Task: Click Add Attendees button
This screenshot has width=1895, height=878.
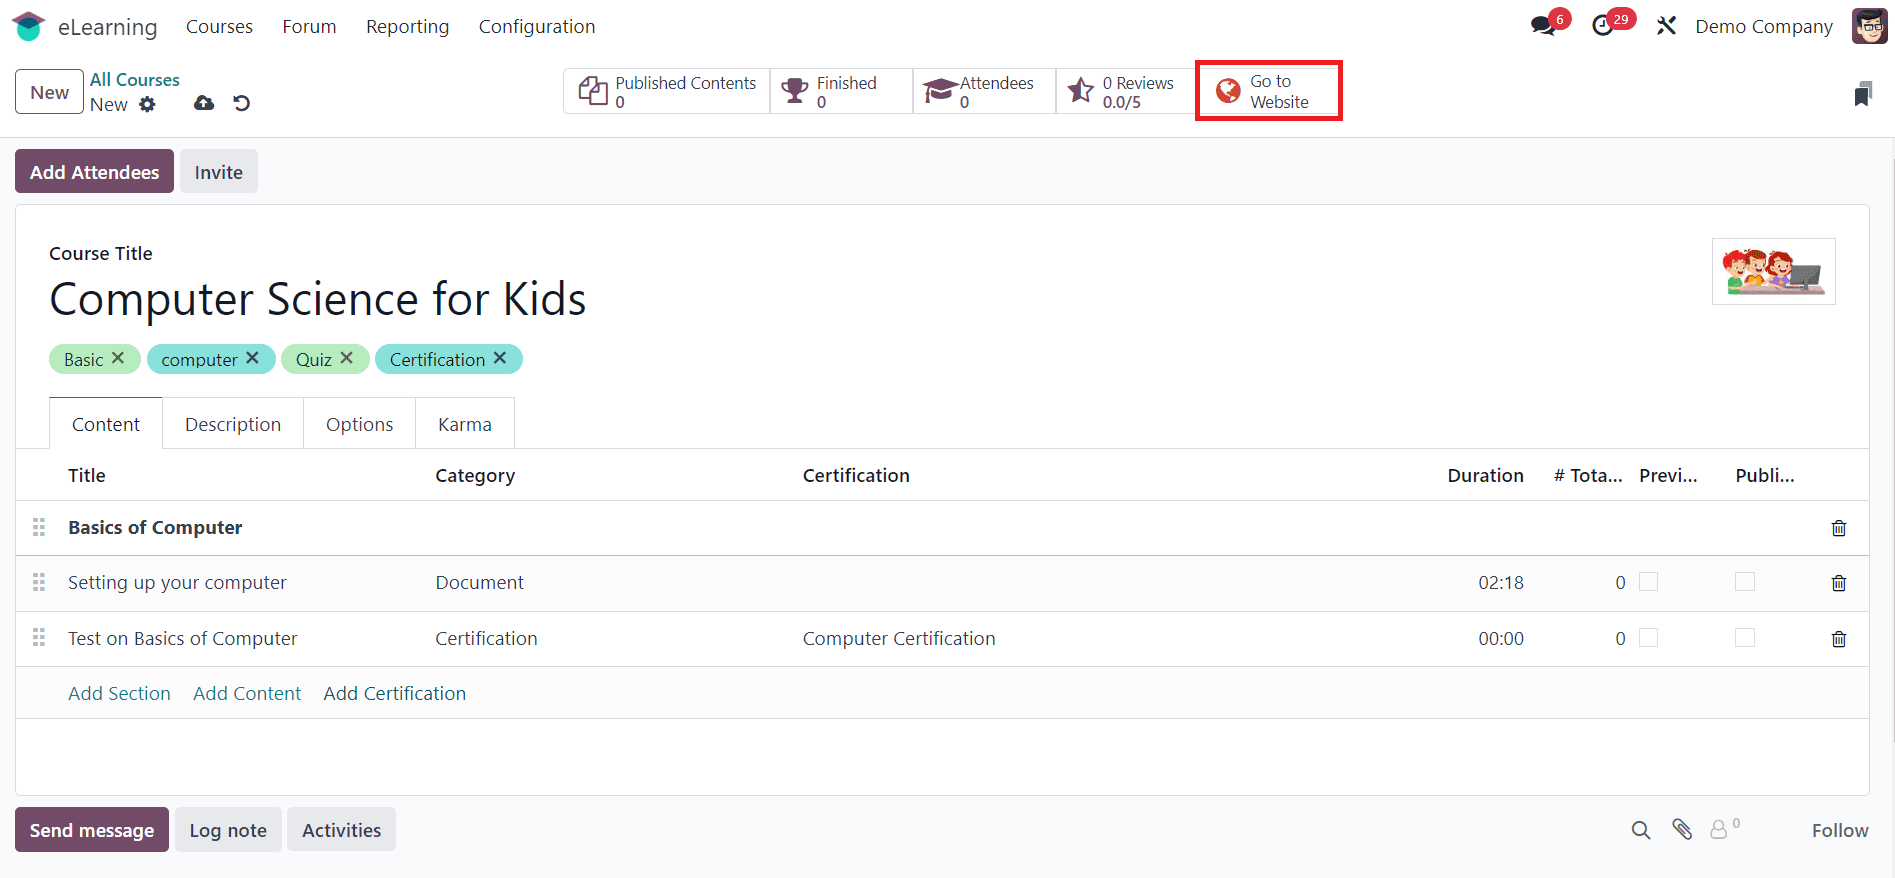Action: tap(94, 172)
